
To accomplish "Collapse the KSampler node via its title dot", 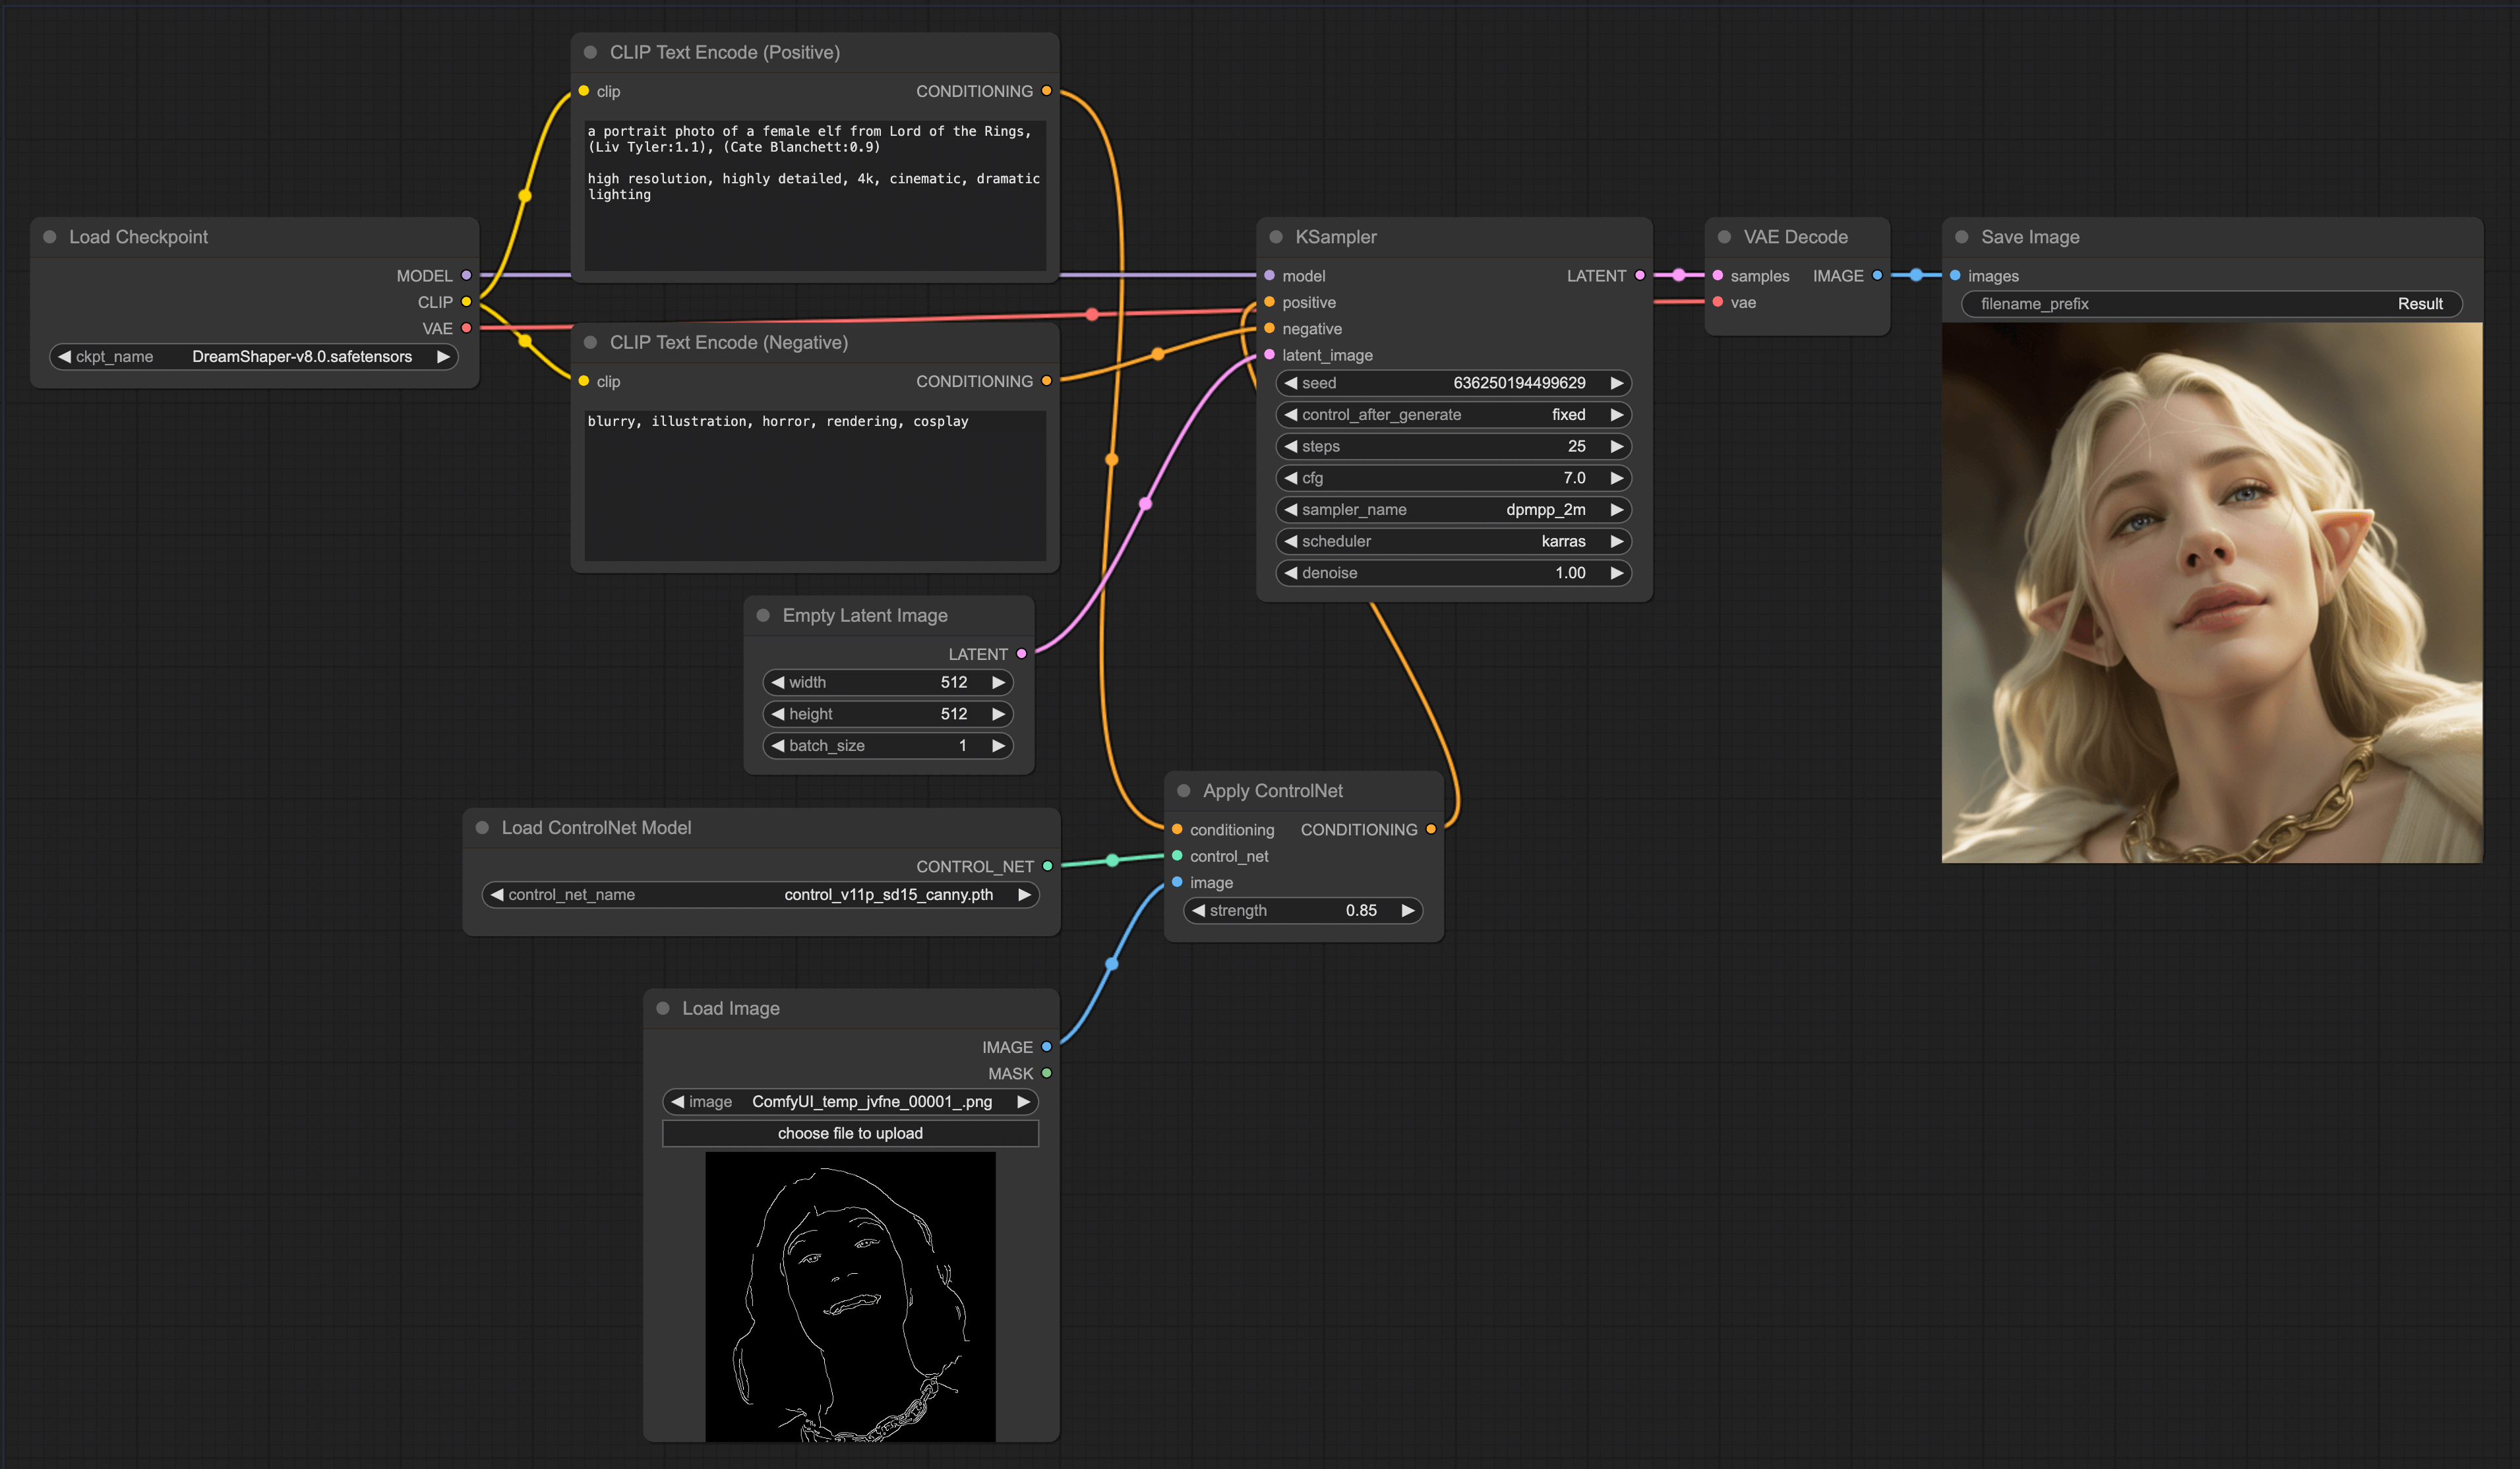I will 1276,237.
